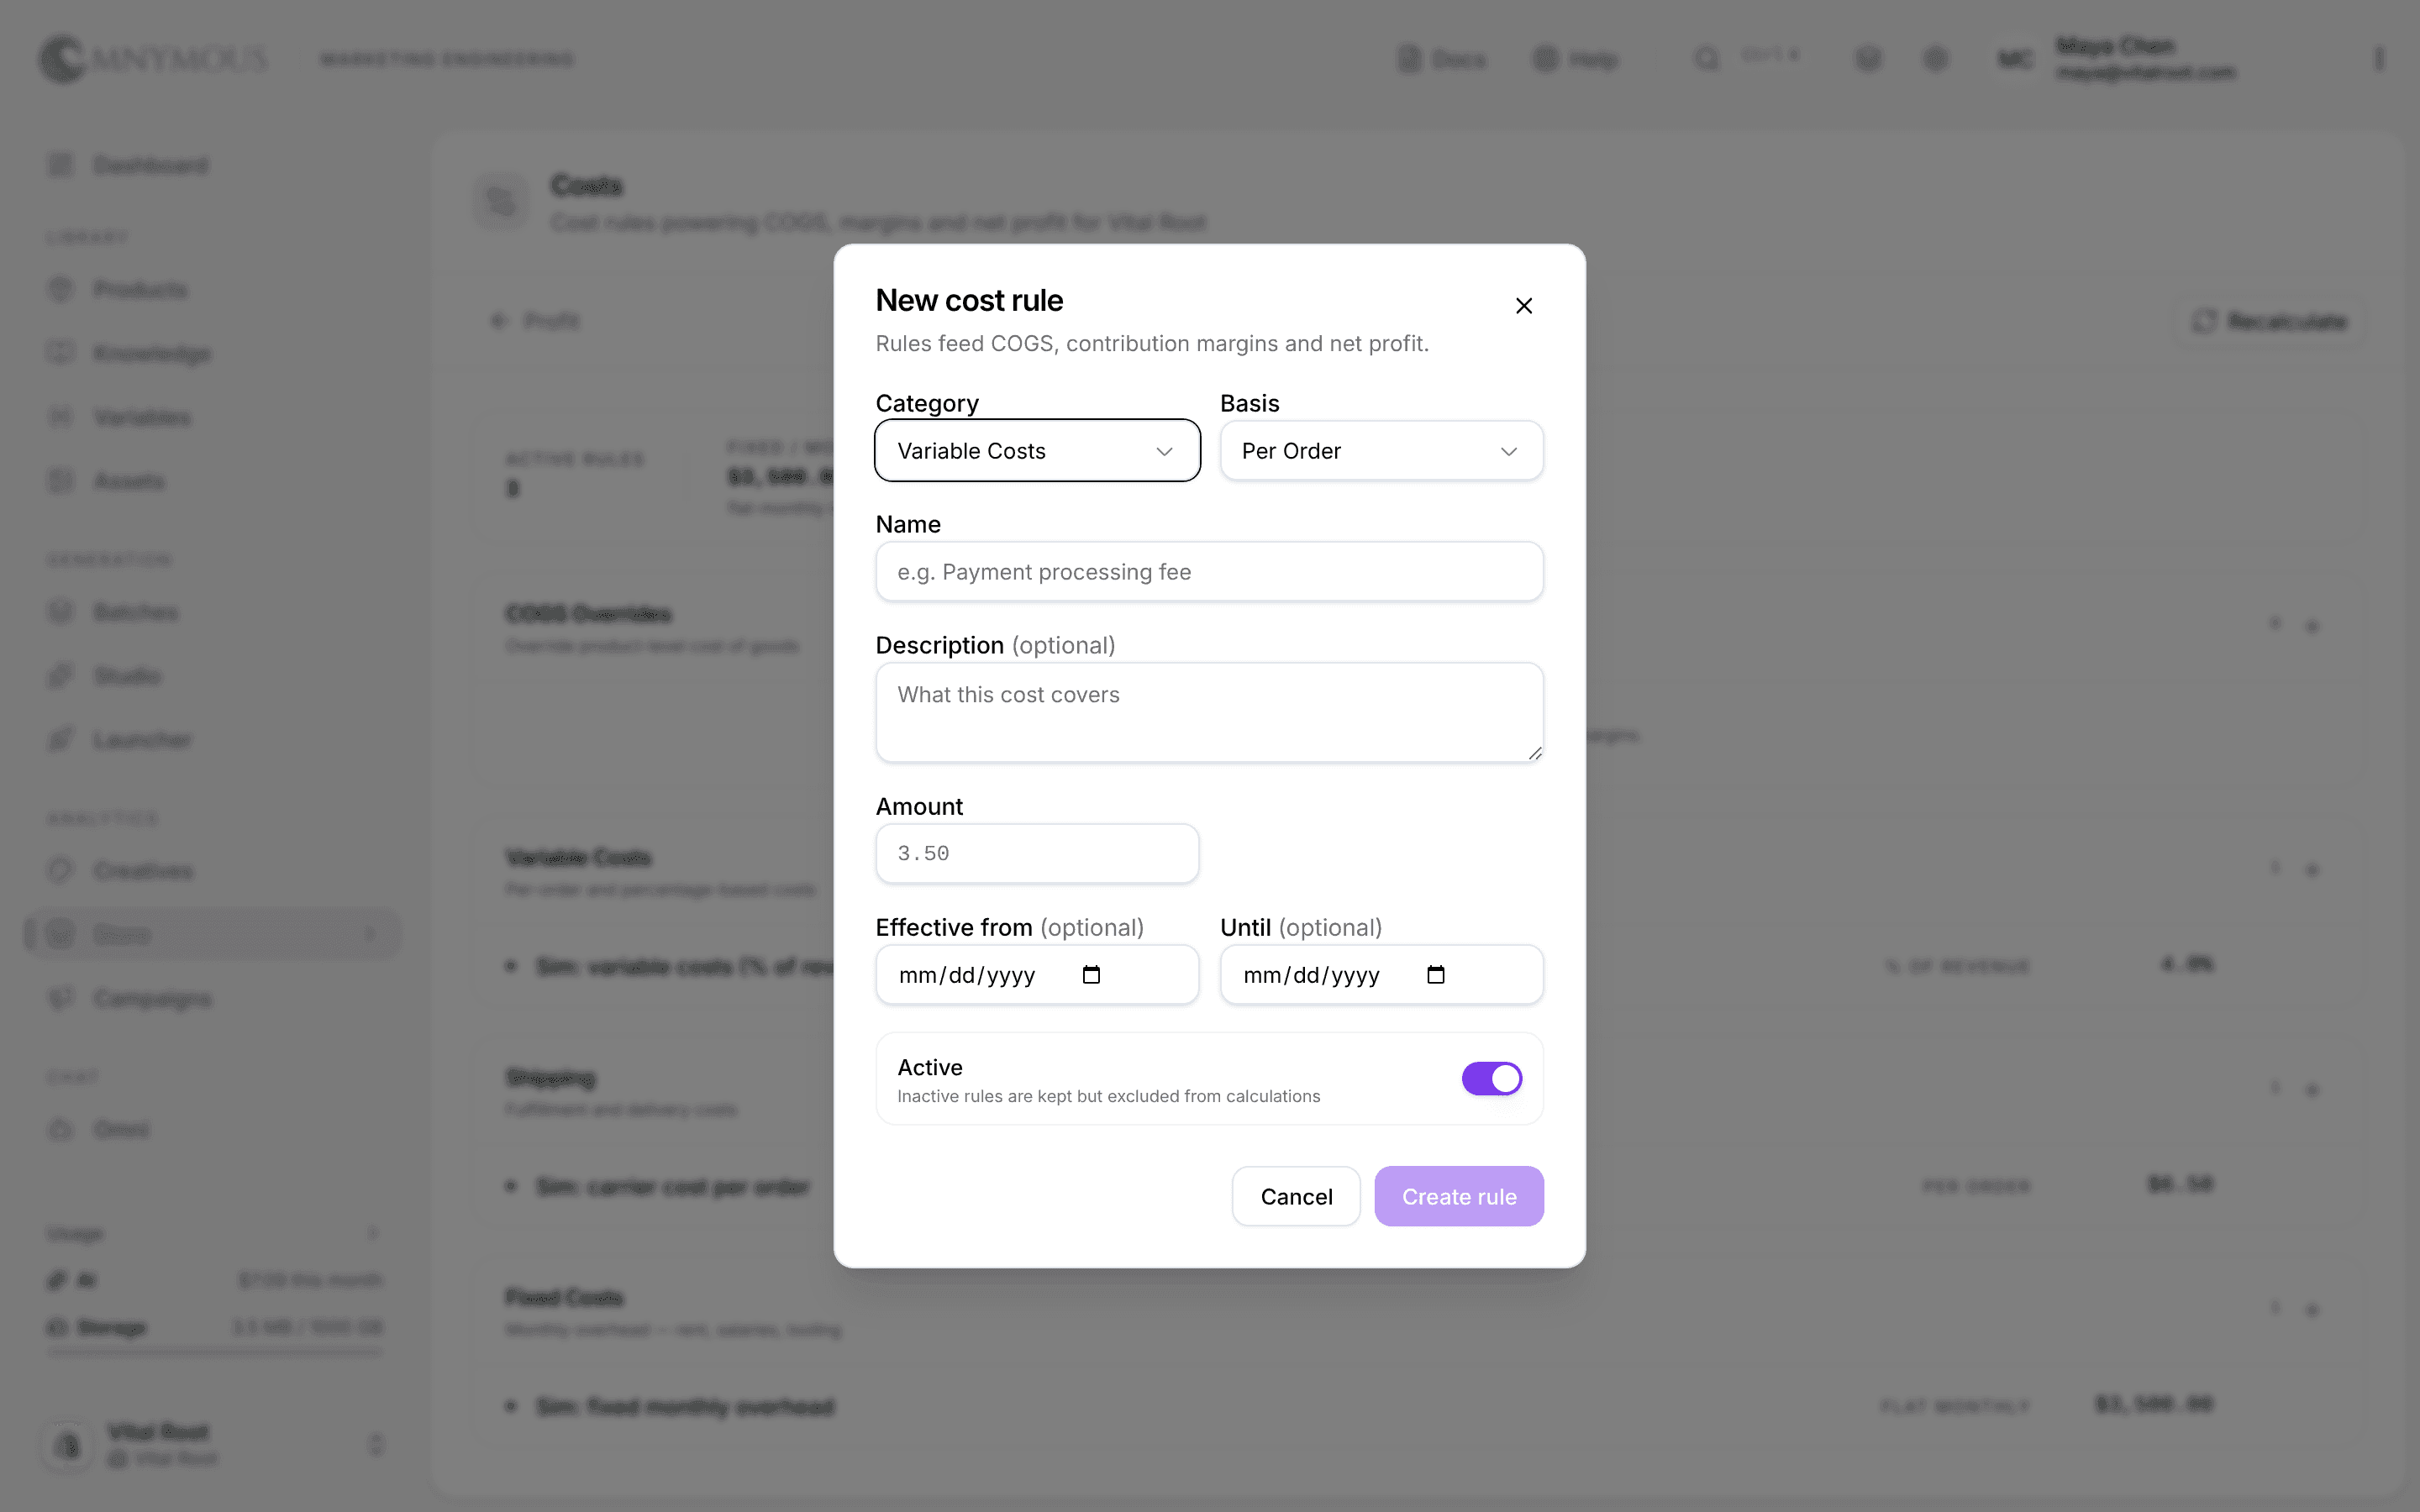
Task: Click the Creatives sidebar icon
Action: point(60,871)
